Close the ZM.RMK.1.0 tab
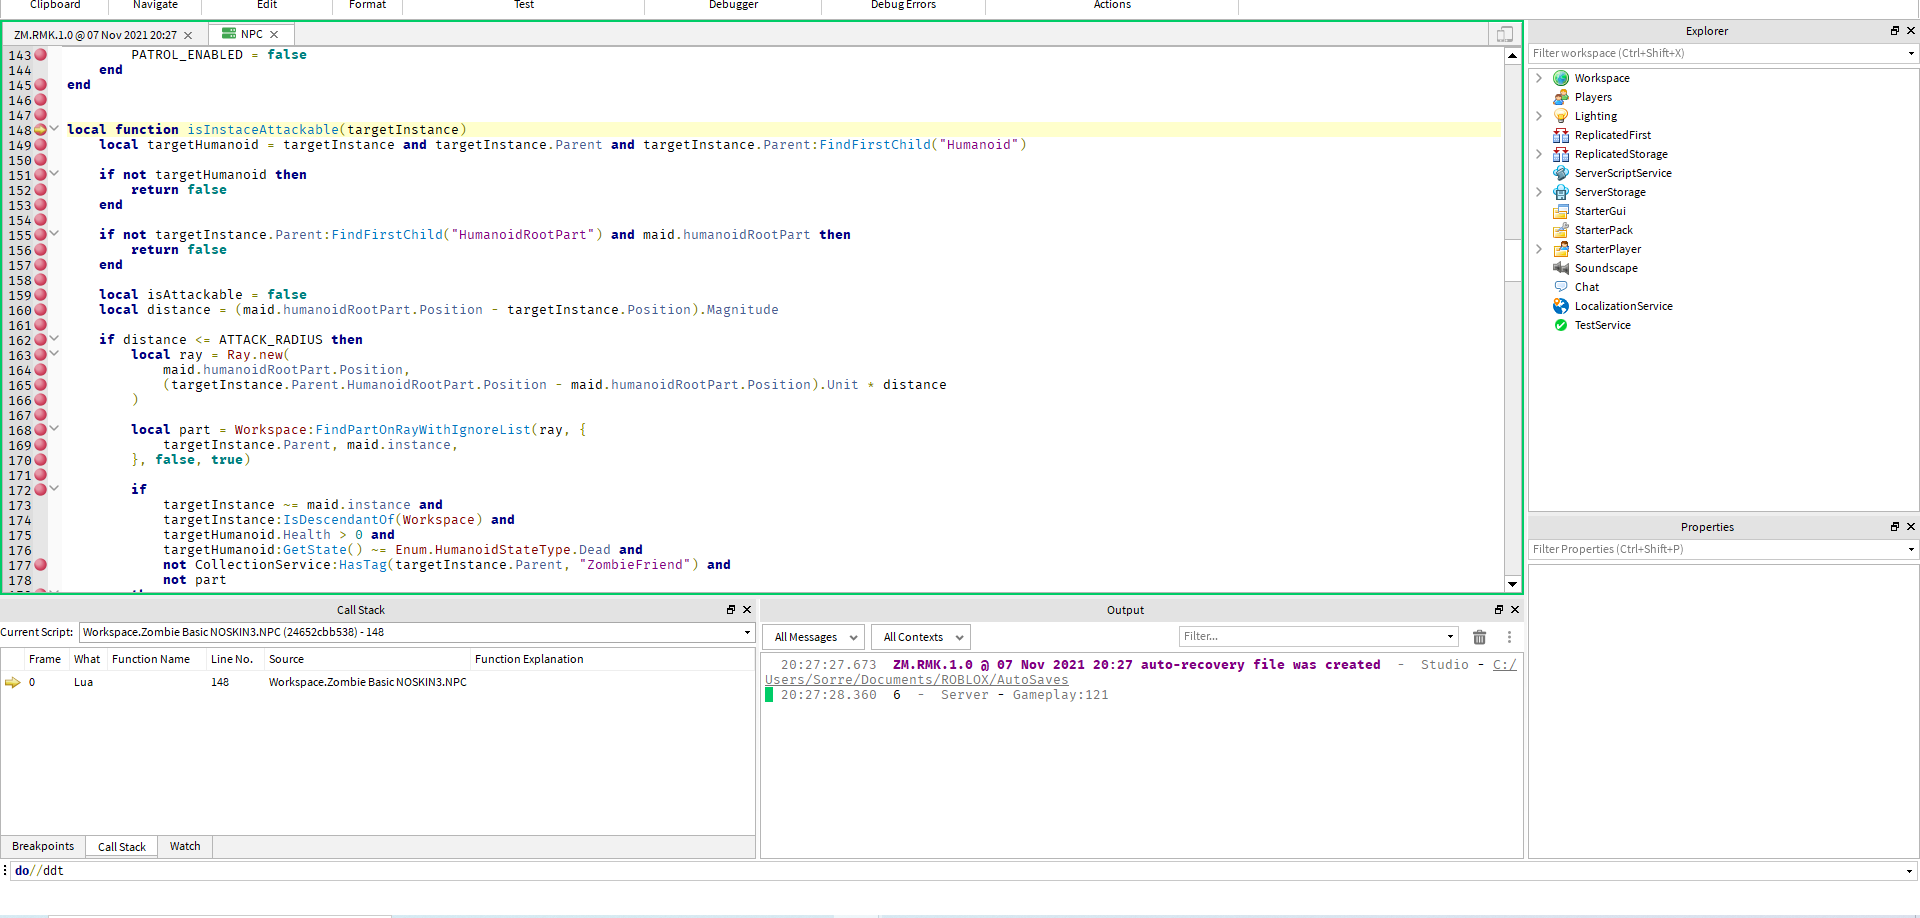This screenshot has width=1920, height=918. point(188,35)
